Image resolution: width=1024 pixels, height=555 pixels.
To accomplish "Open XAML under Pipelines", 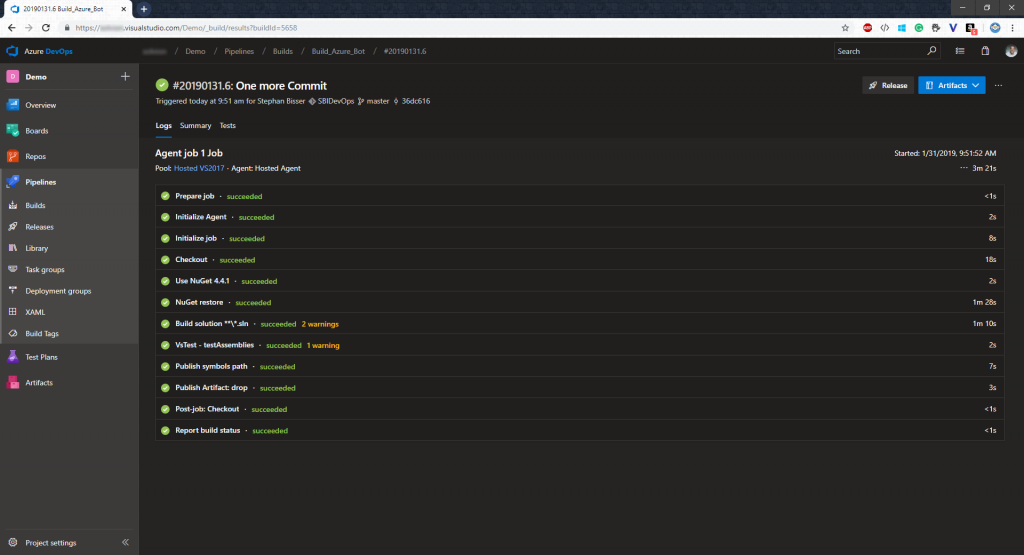I will pos(35,312).
